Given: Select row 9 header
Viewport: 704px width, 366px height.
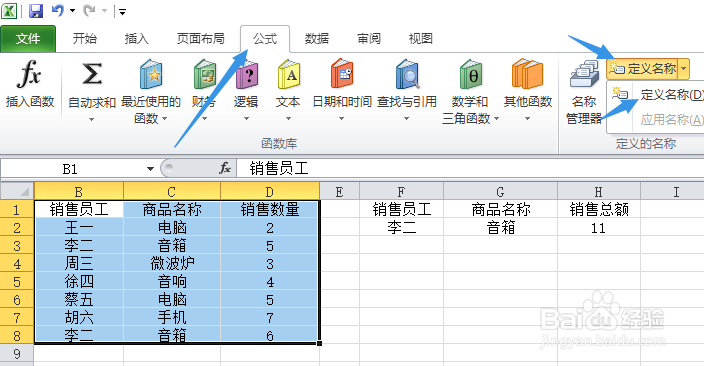Looking at the screenshot, I should click(x=17, y=353).
